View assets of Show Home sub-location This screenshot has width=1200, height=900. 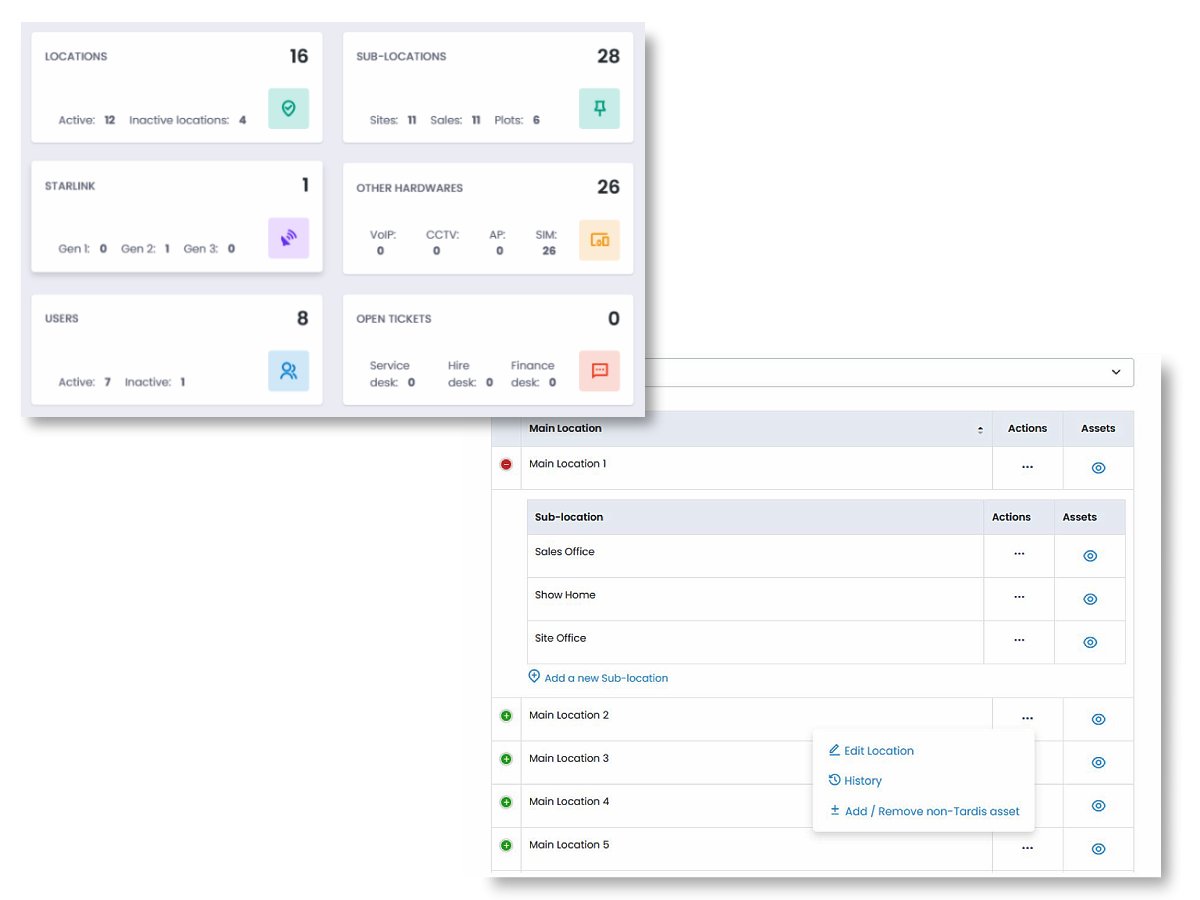tap(1090, 599)
